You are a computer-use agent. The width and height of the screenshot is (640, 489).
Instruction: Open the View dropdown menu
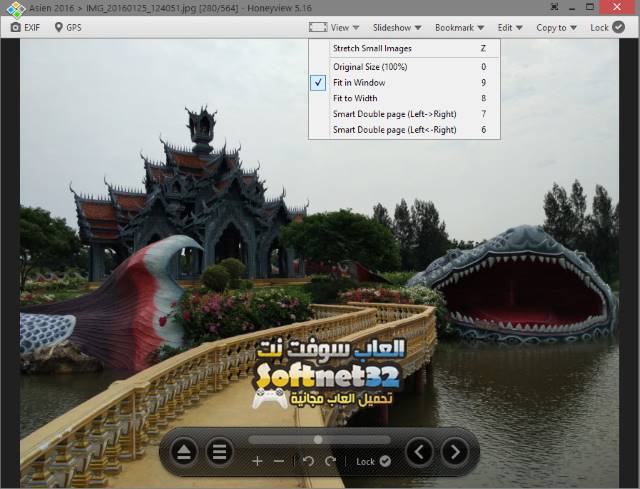[345, 27]
